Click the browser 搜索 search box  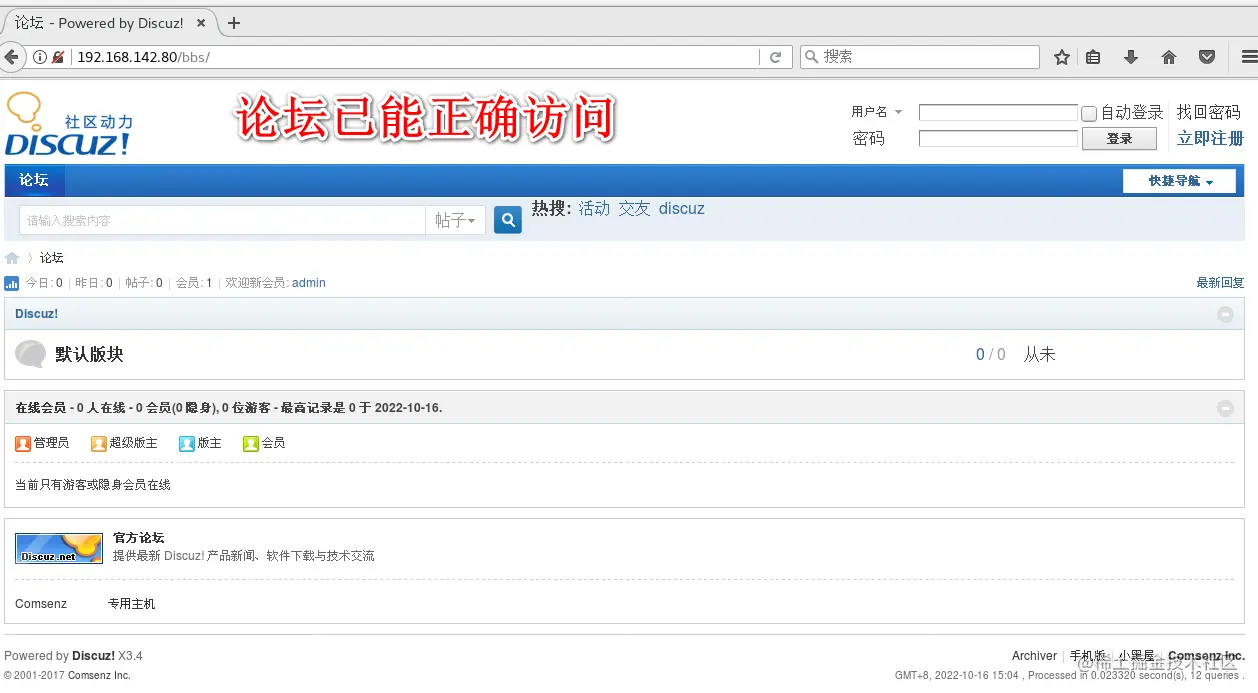point(920,57)
